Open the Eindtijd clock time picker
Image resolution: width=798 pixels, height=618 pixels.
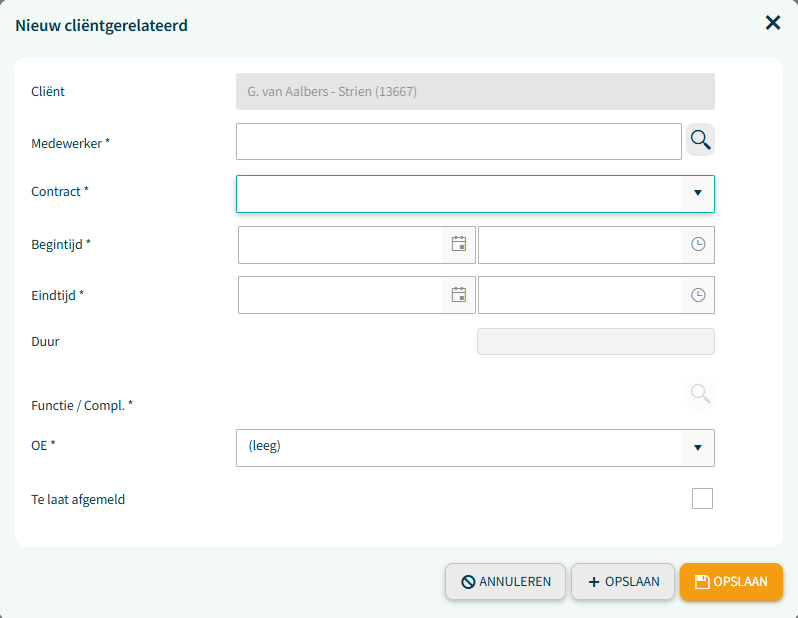(x=698, y=295)
